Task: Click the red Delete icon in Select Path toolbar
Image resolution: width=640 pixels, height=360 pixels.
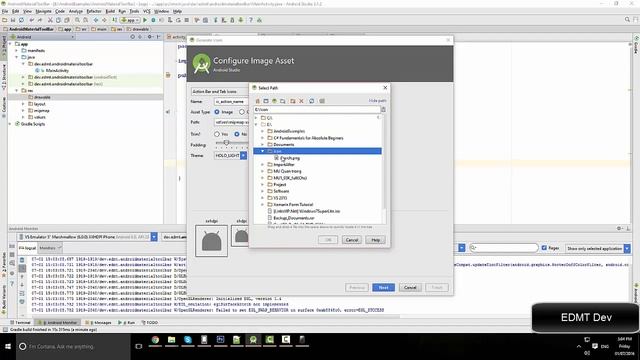Action: pyautogui.click(x=301, y=101)
